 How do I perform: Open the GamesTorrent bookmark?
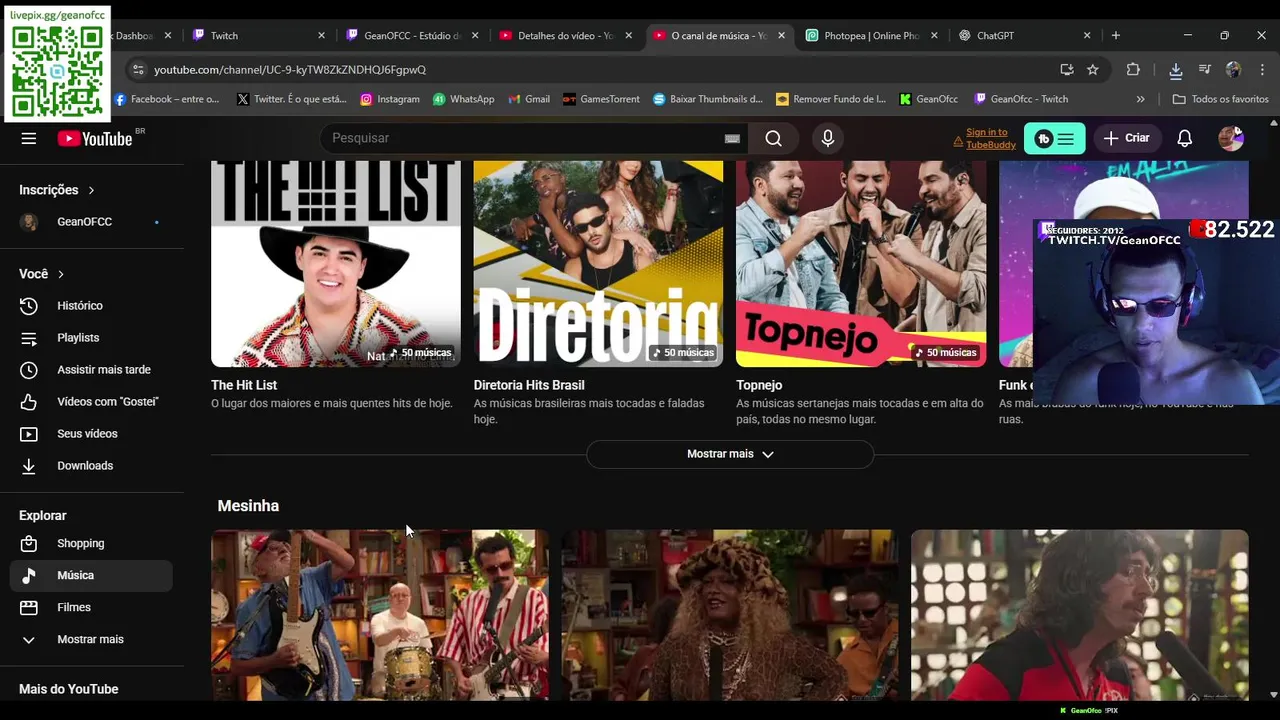click(x=601, y=99)
